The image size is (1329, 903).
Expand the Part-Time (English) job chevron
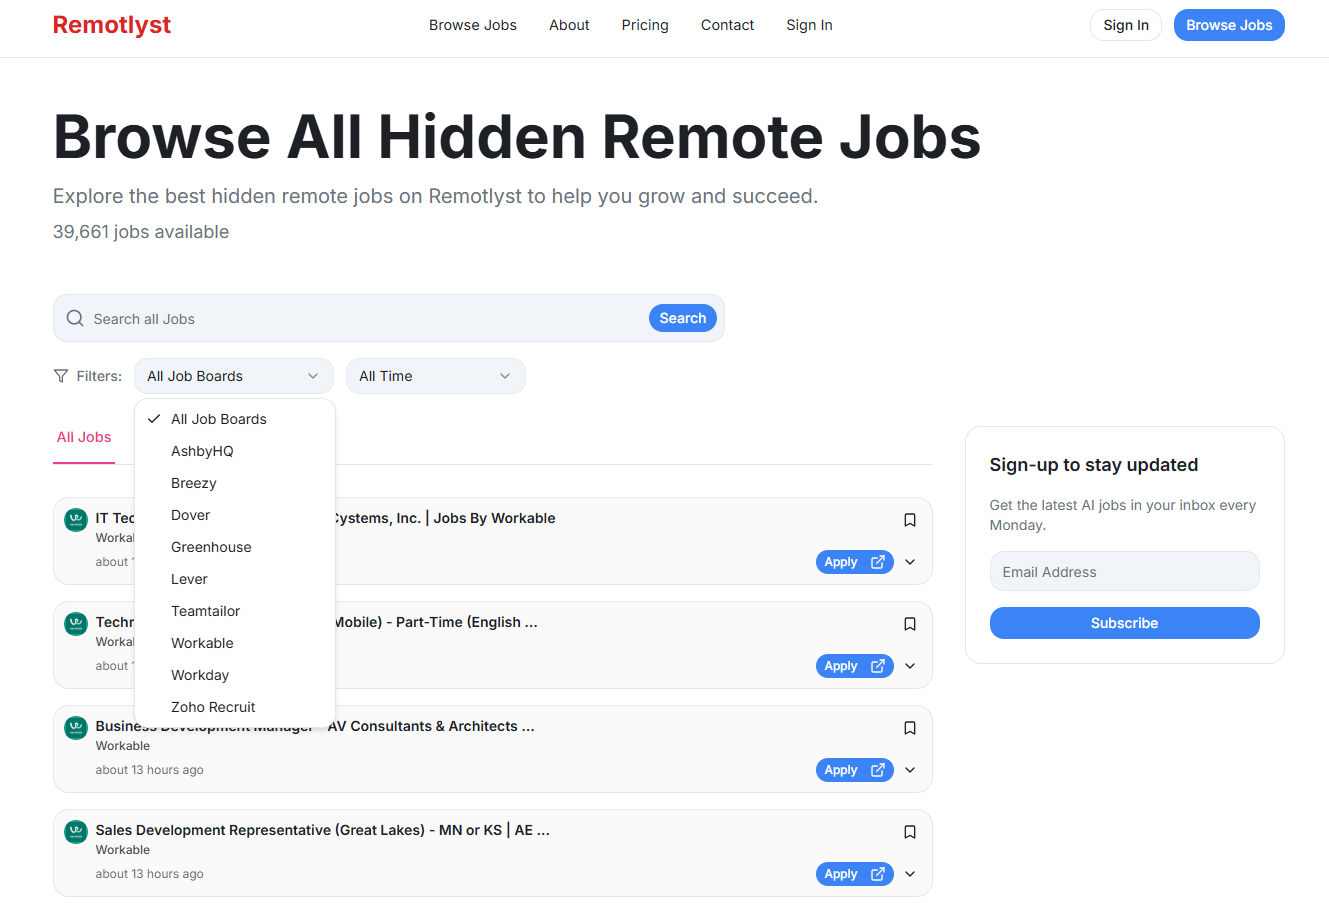(910, 666)
